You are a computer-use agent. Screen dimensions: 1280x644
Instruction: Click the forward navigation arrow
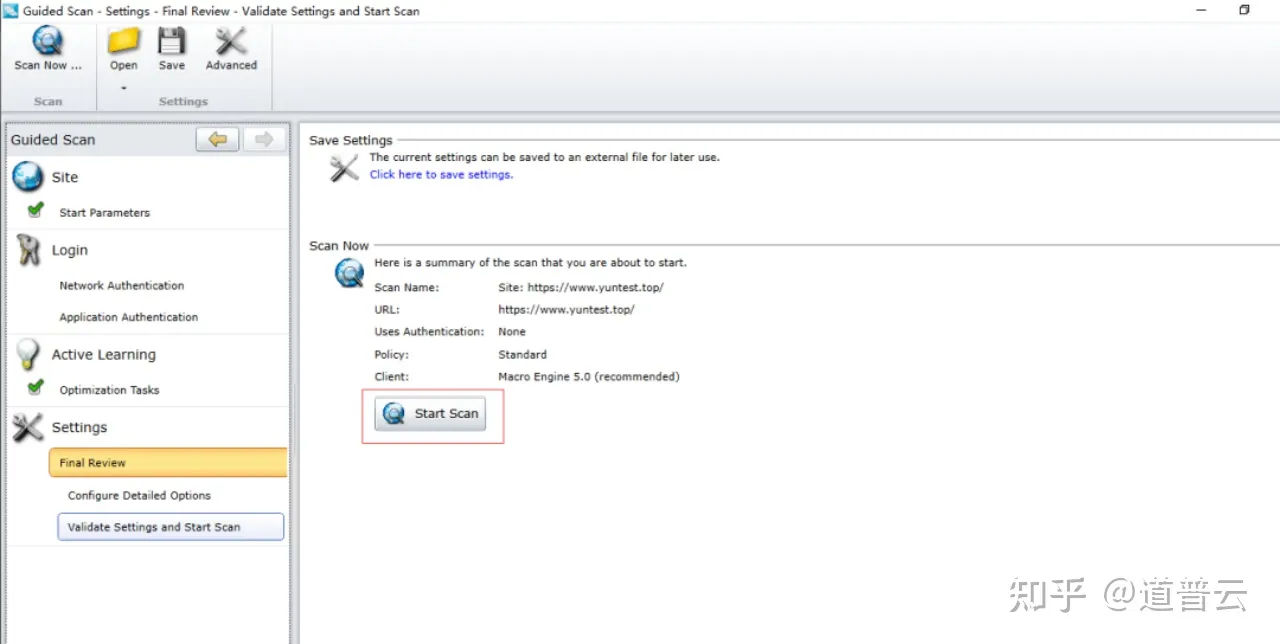click(x=263, y=139)
